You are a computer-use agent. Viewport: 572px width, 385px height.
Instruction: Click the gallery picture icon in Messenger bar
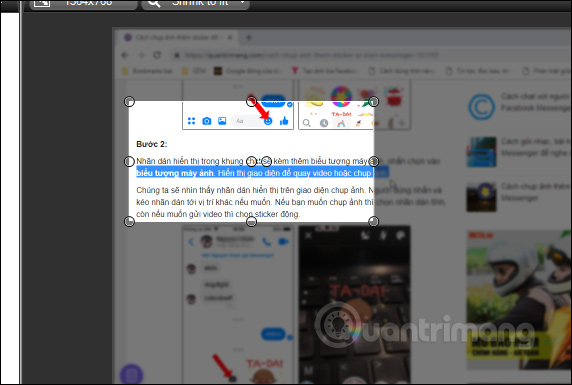pyautogui.click(x=222, y=121)
